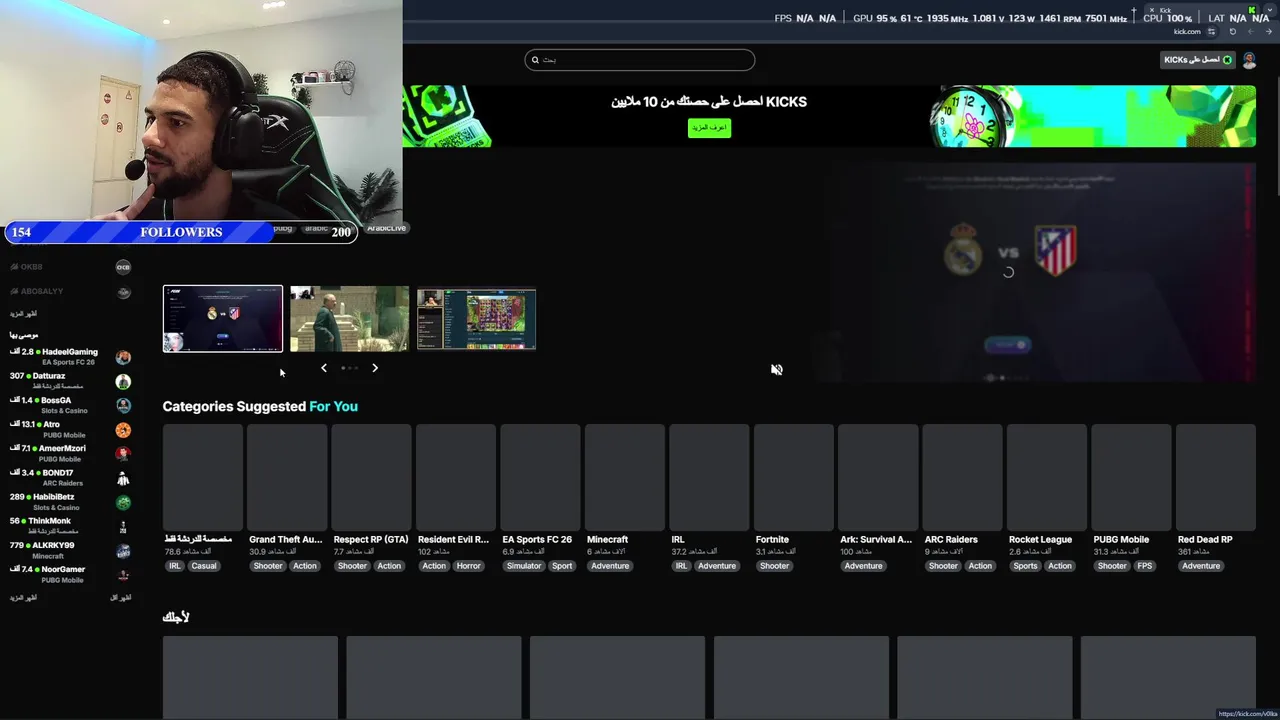This screenshot has height=720, width=1280.
Task: Click the search magnifier icon
Action: pos(535,60)
